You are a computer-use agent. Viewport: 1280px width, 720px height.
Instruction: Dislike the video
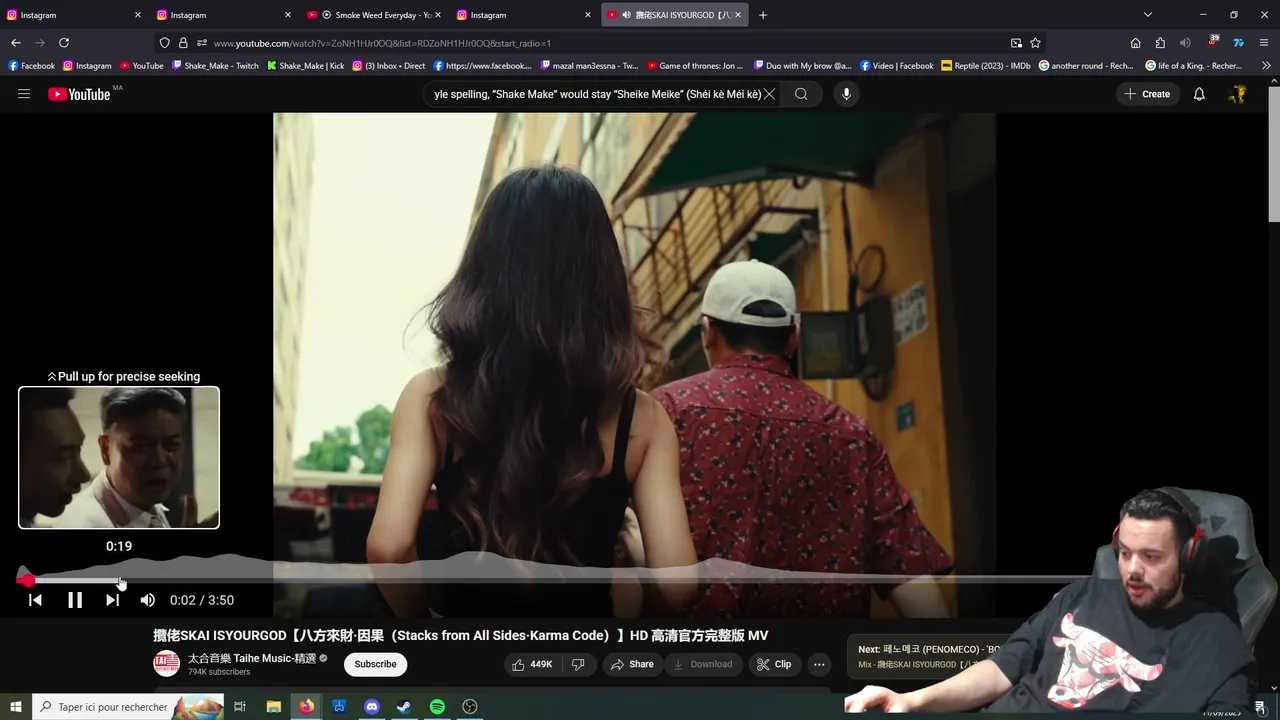578,664
